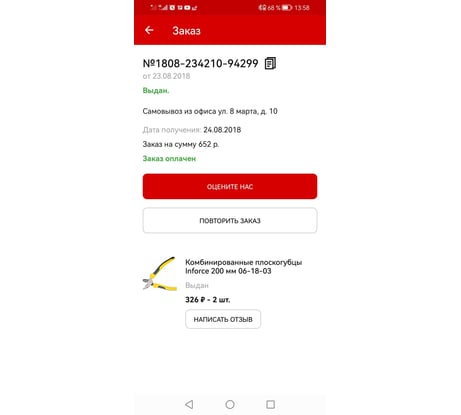461x415 pixels.
Task: Open product title Комбинированные плоскогубцы Inforce
Action: [x=243, y=266]
